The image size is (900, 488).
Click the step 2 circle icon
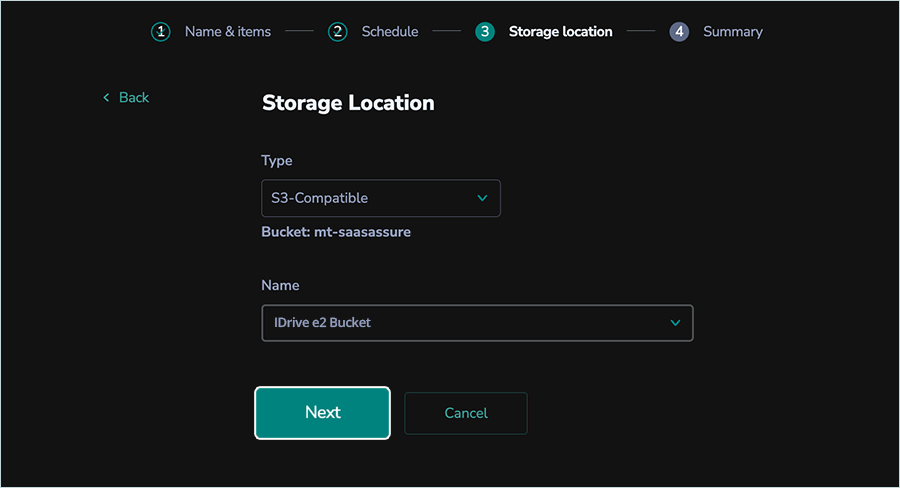[x=338, y=32]
